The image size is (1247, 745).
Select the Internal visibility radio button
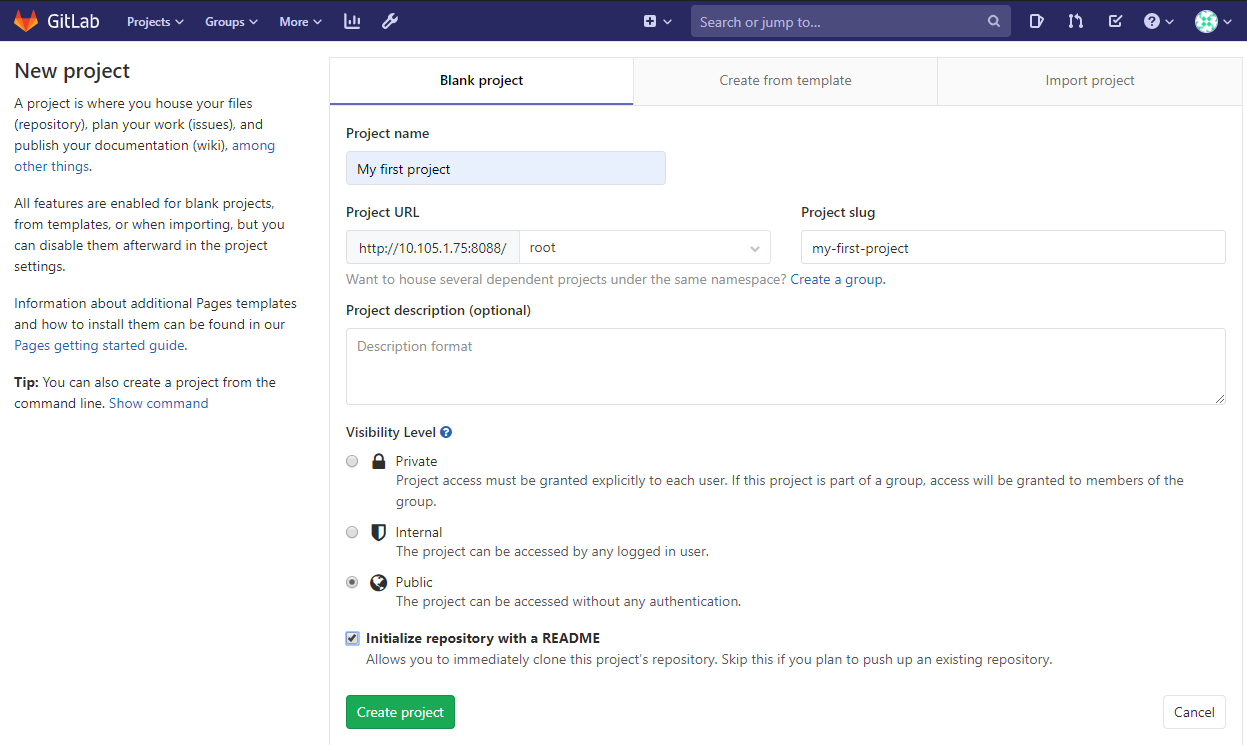click(x=352, y=532)
